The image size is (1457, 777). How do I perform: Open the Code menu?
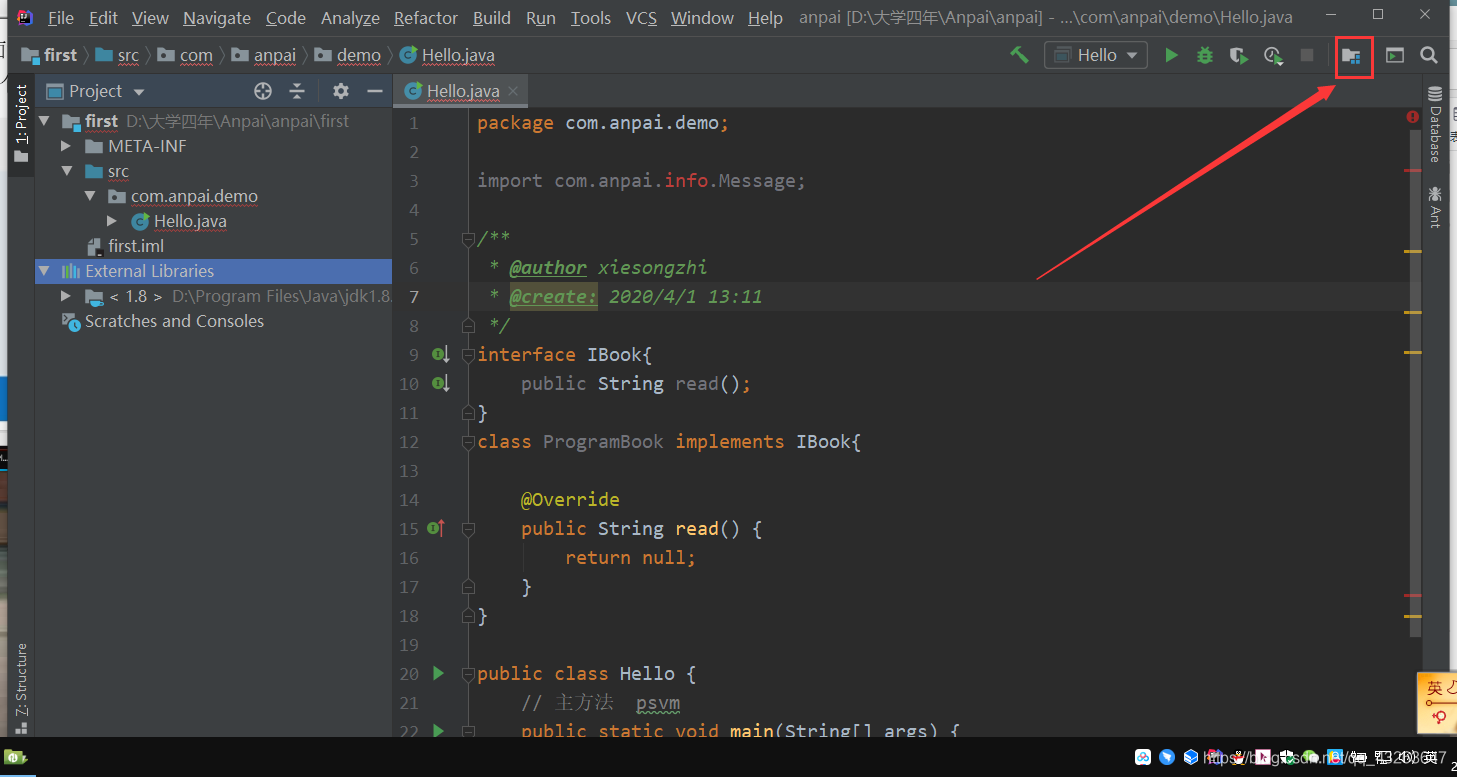pos(286,18)
